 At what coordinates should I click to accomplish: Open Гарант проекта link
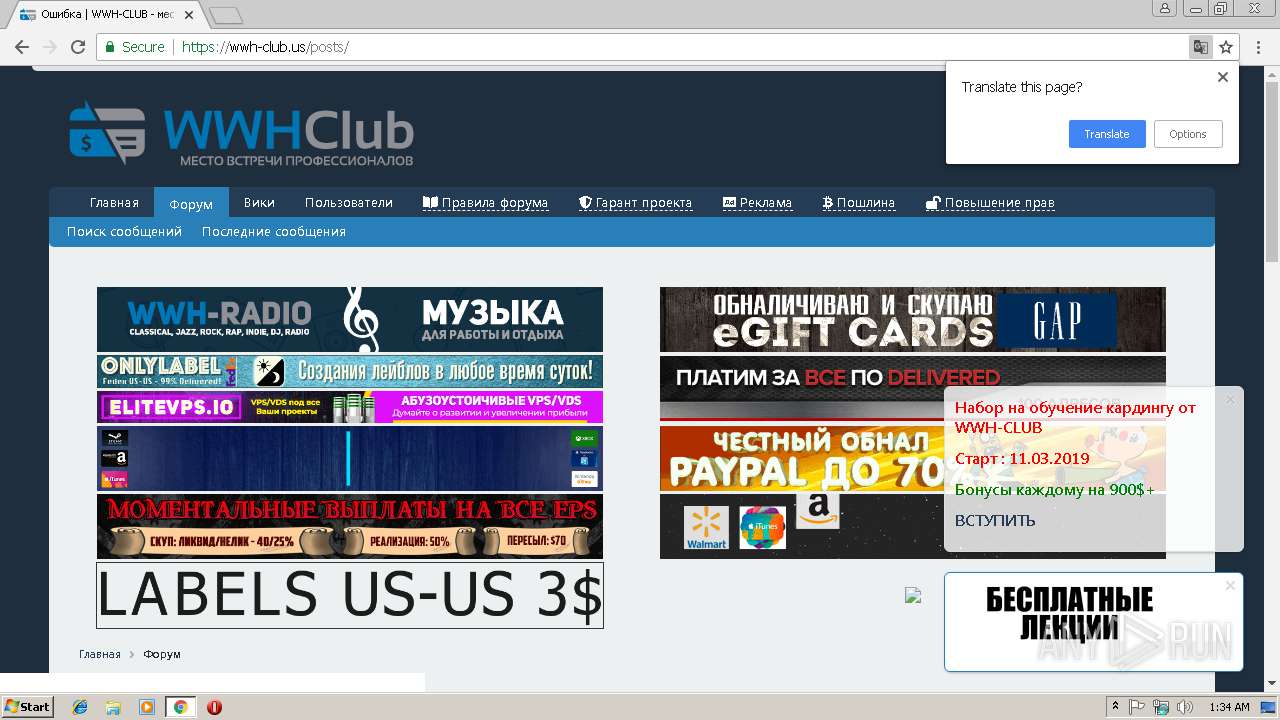pos(635,202)
